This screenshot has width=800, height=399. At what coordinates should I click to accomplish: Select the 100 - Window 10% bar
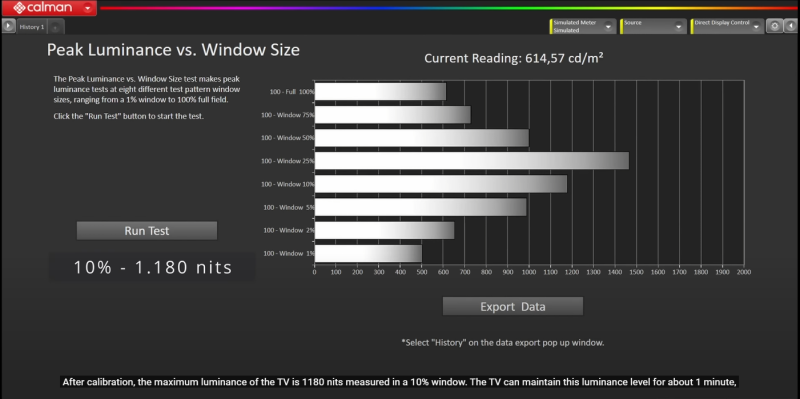click(441, 184)
